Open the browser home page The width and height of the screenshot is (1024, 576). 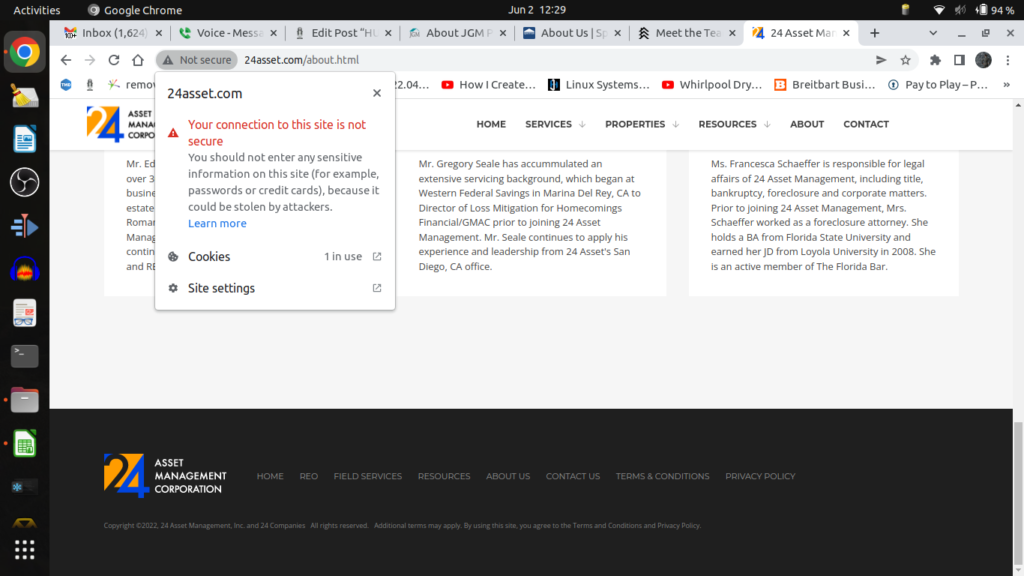point(138,60)
